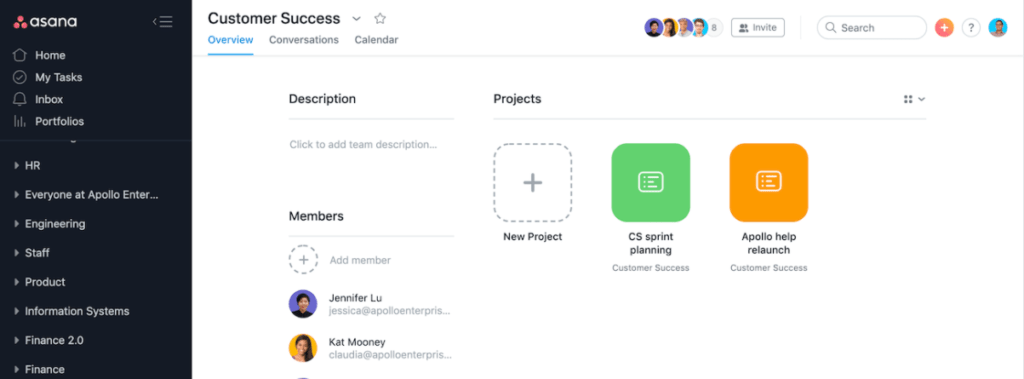Switch to the Calendar tab
The height and width of the screenshot is (379, 1024).
click(x=376, y=40)
